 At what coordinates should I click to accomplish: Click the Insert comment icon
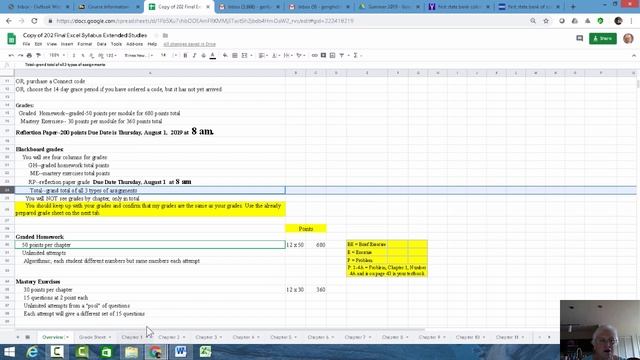[x=323, y=56]
